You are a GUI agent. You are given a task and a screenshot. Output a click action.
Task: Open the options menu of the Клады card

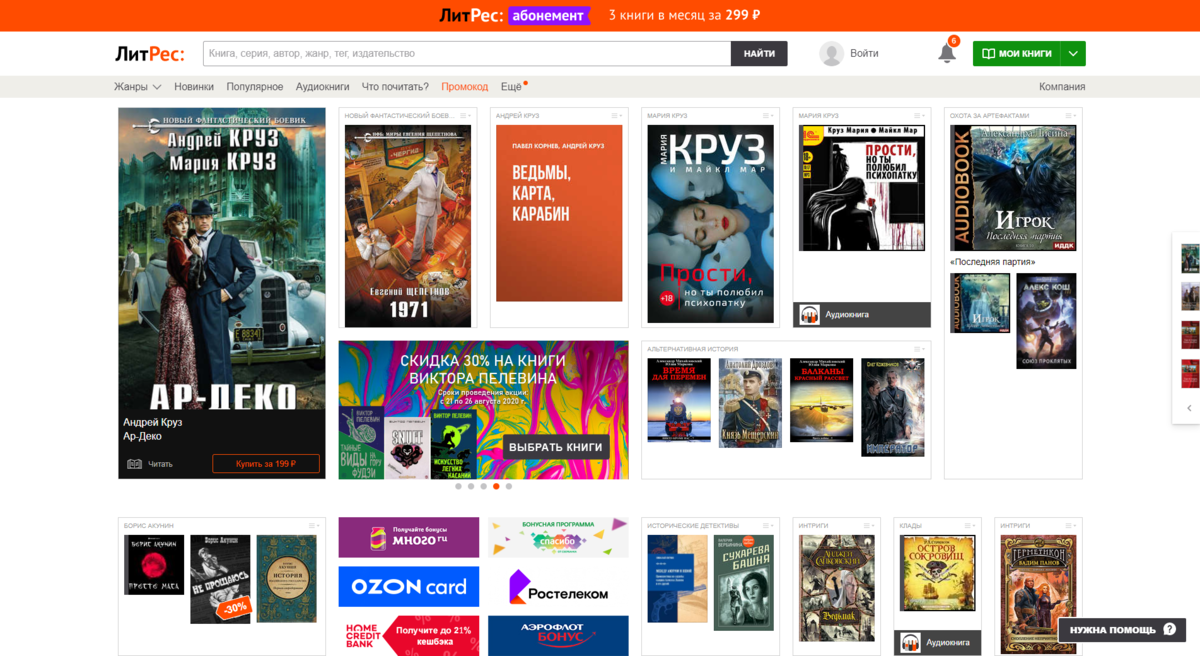point(970,525)
